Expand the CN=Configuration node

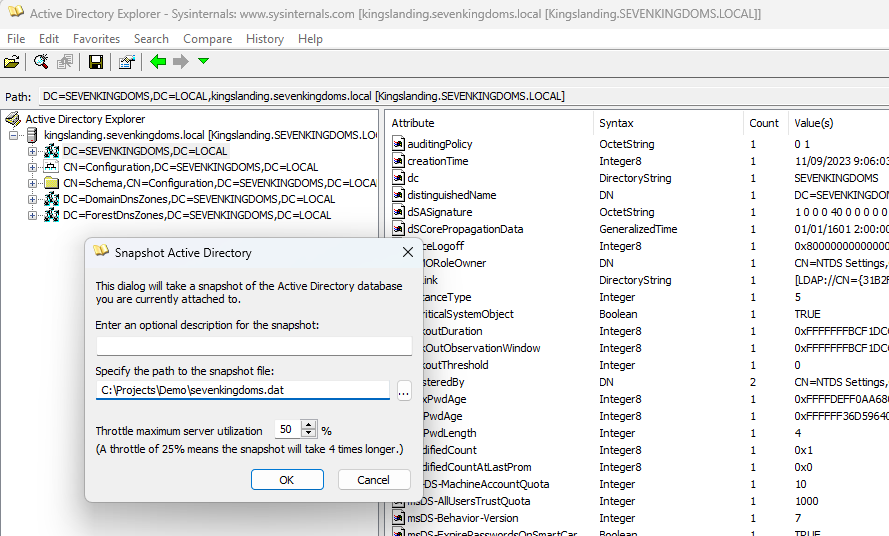(32, 167)
